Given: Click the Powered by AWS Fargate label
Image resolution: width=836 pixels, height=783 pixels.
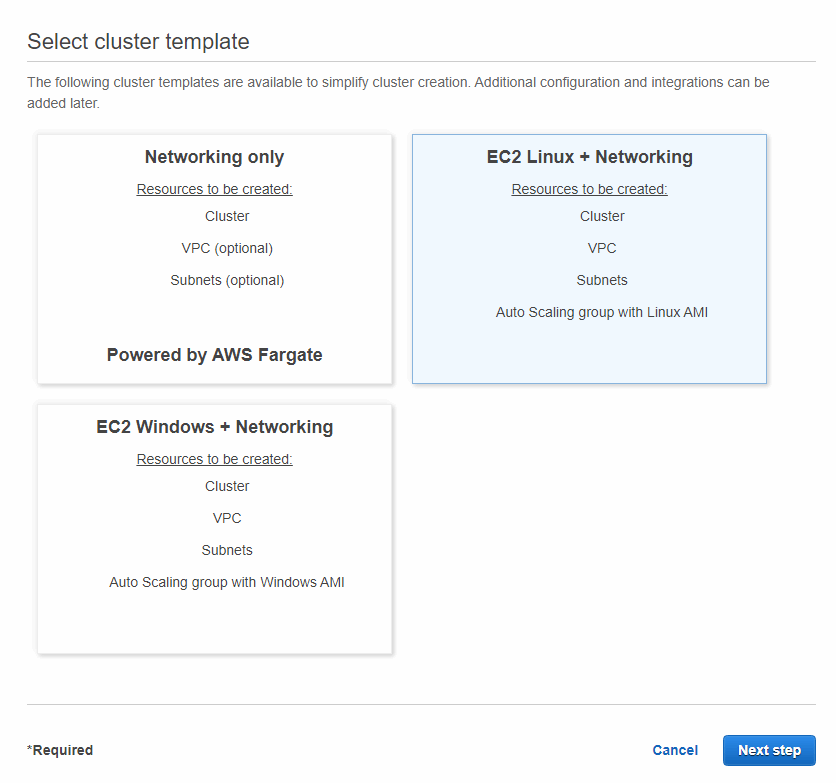Looking at the screenshot, I should point(214,355).
